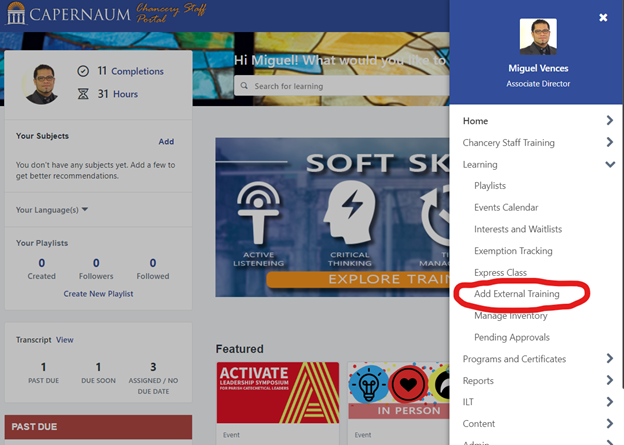Select Add External Training
This screenshot has width=624, height=445.
point(517,294)
